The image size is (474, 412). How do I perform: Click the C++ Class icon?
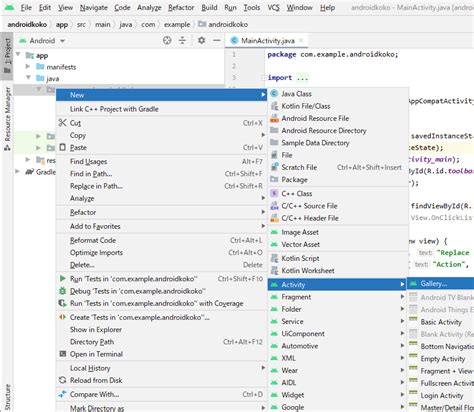[274, 193]
